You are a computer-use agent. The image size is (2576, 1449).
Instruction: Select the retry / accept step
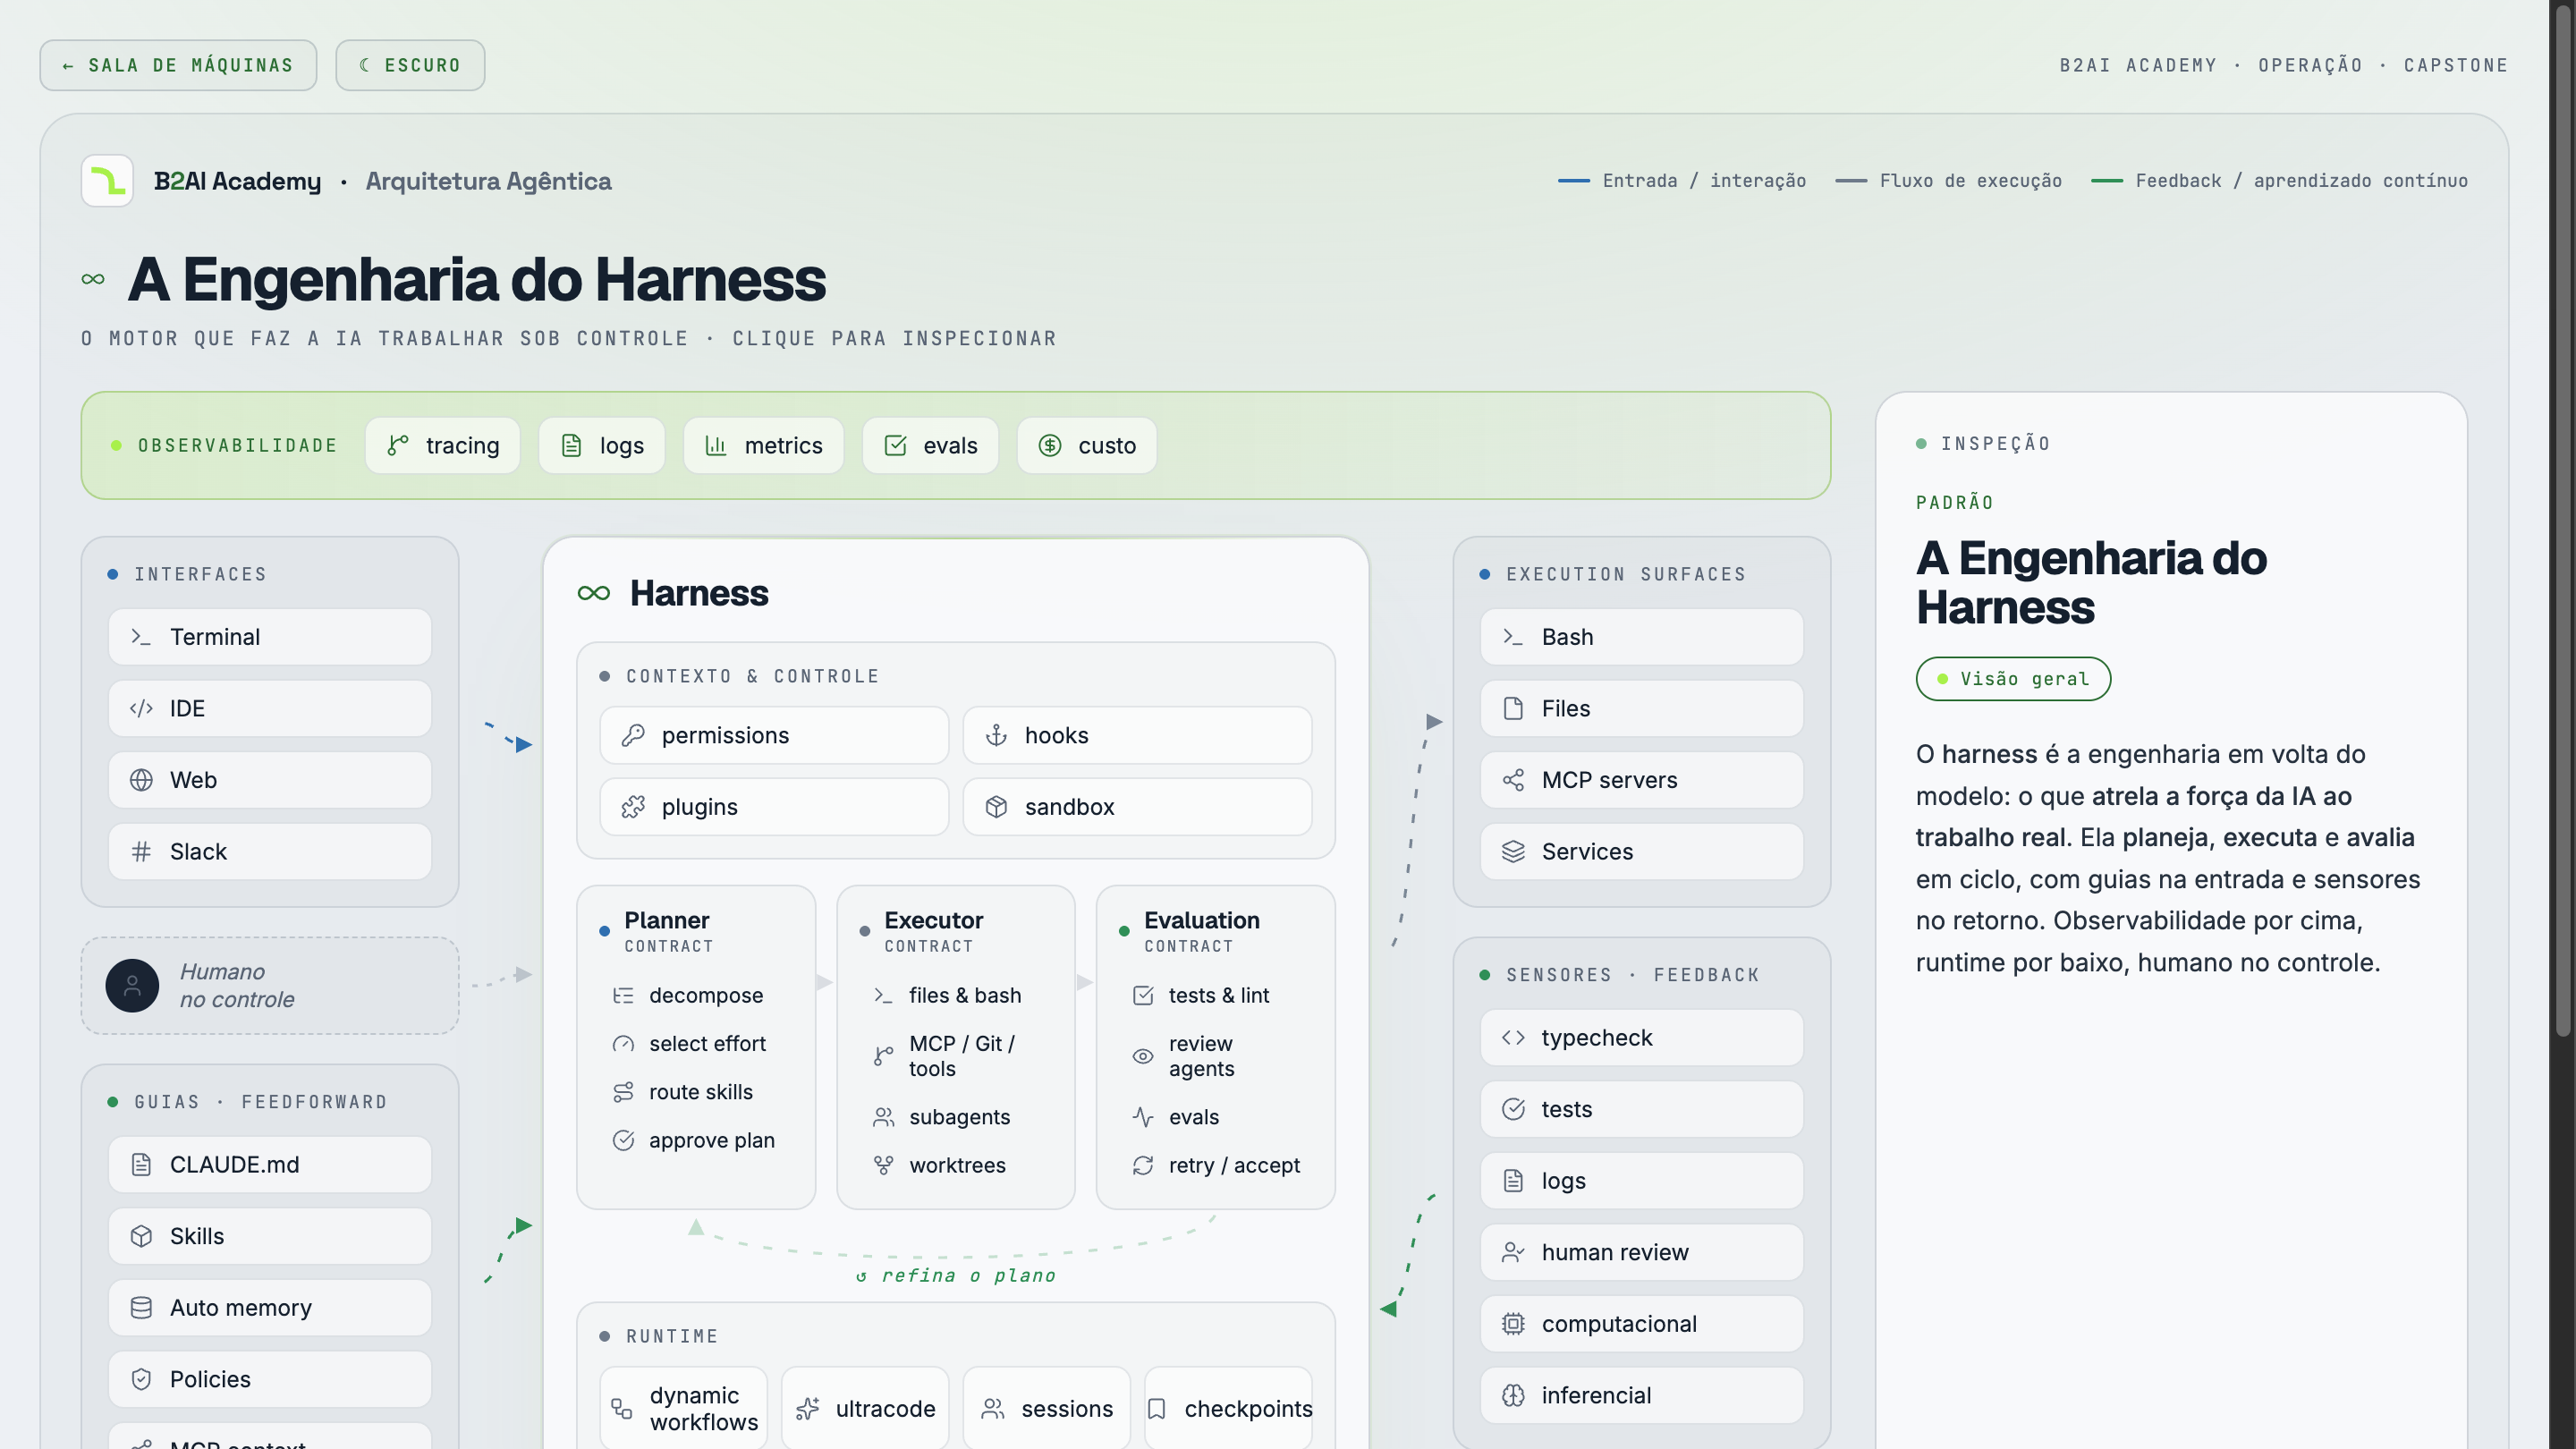(1216, 1165)
